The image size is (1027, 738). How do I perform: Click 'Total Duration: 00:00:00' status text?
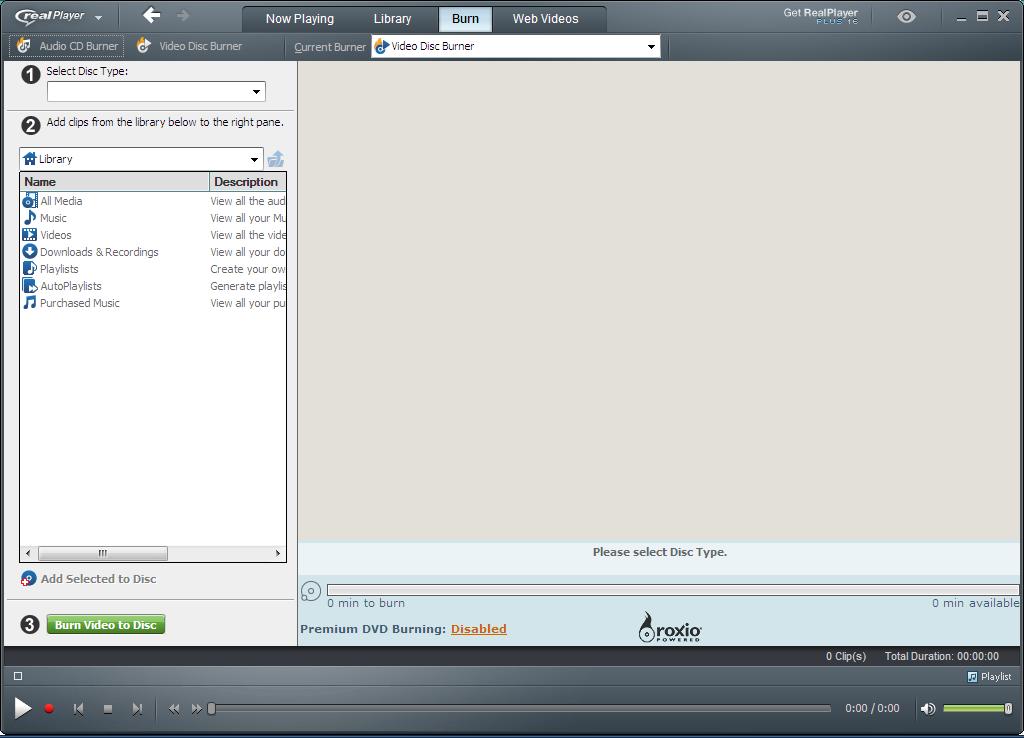point(941,656)
